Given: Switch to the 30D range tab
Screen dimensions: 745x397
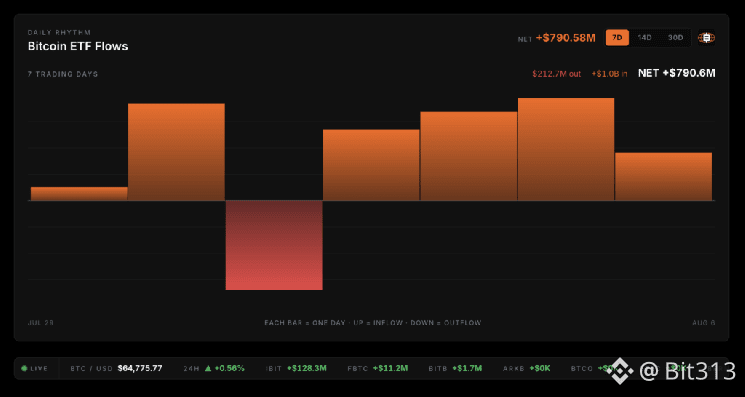Looking at the screenshot, I should click(675, 38).
